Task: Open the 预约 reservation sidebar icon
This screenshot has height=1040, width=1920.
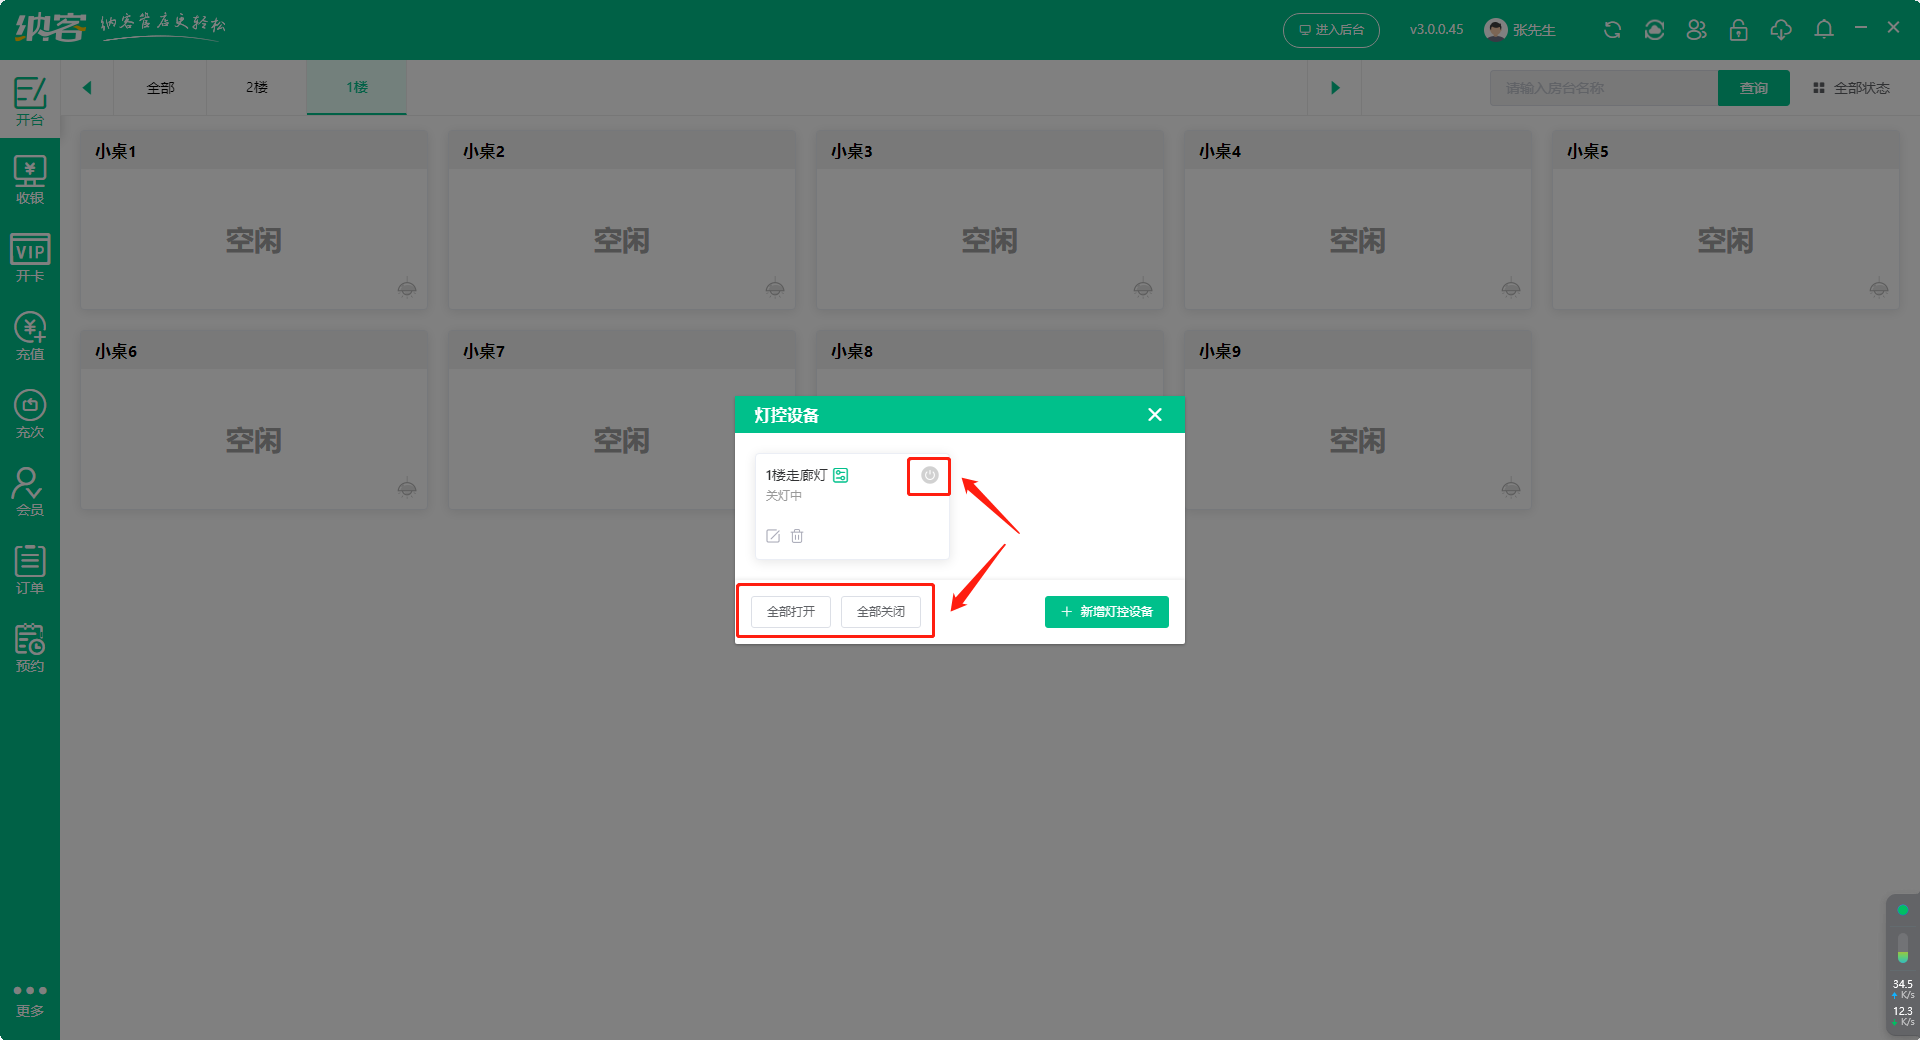Action: [x=30, y=648]
